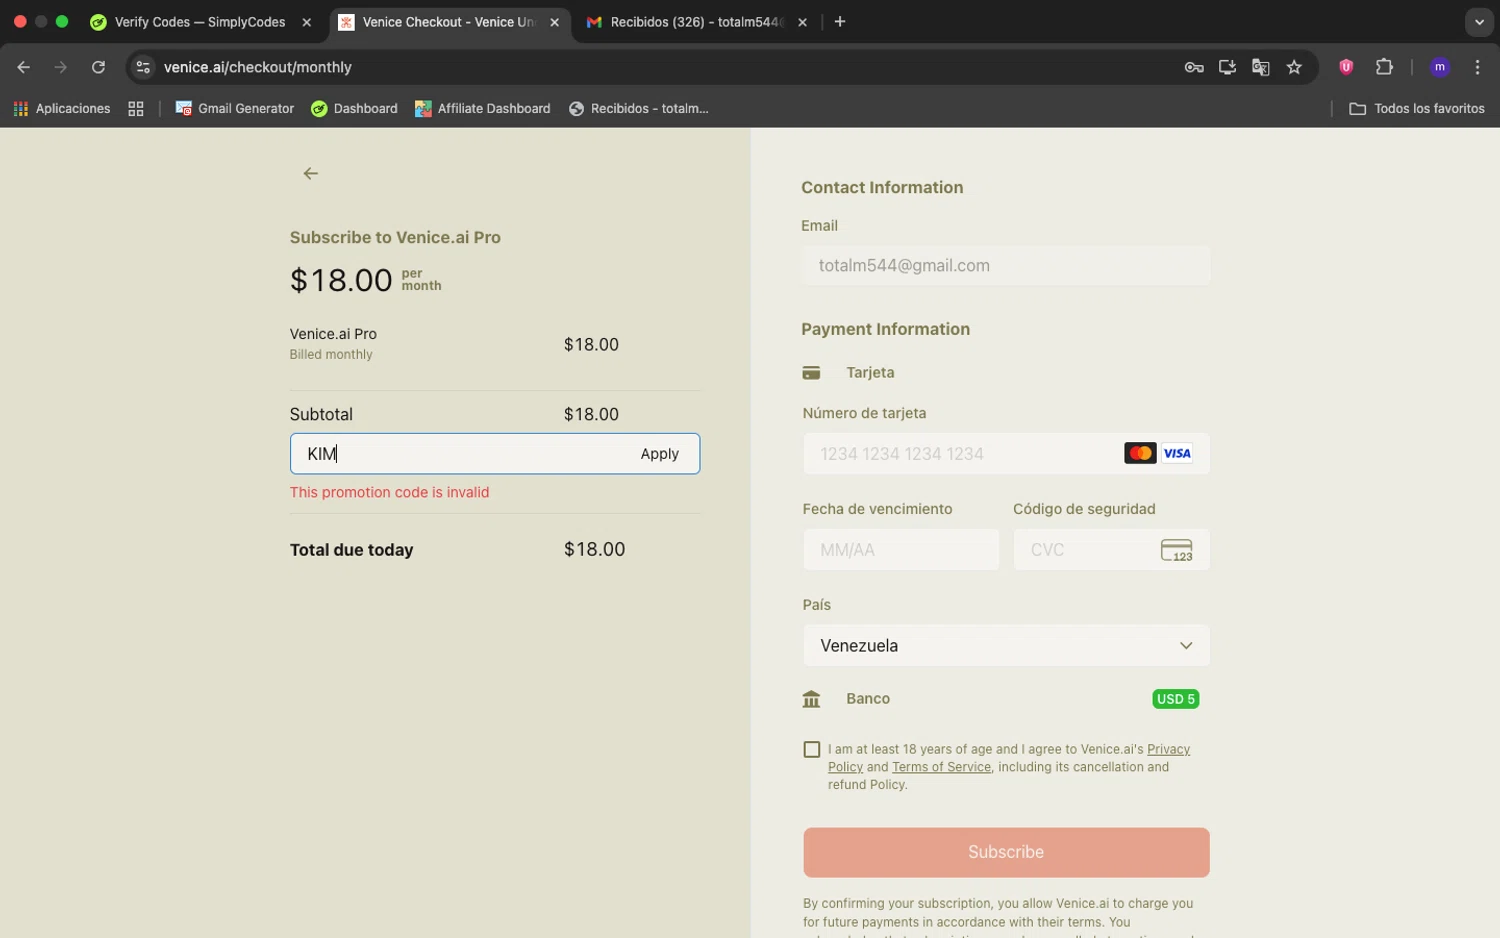This screenshot has width=1500, height=938.
Task: Open the Chrome three-dot menu
Action: (x=1478, y=67)
